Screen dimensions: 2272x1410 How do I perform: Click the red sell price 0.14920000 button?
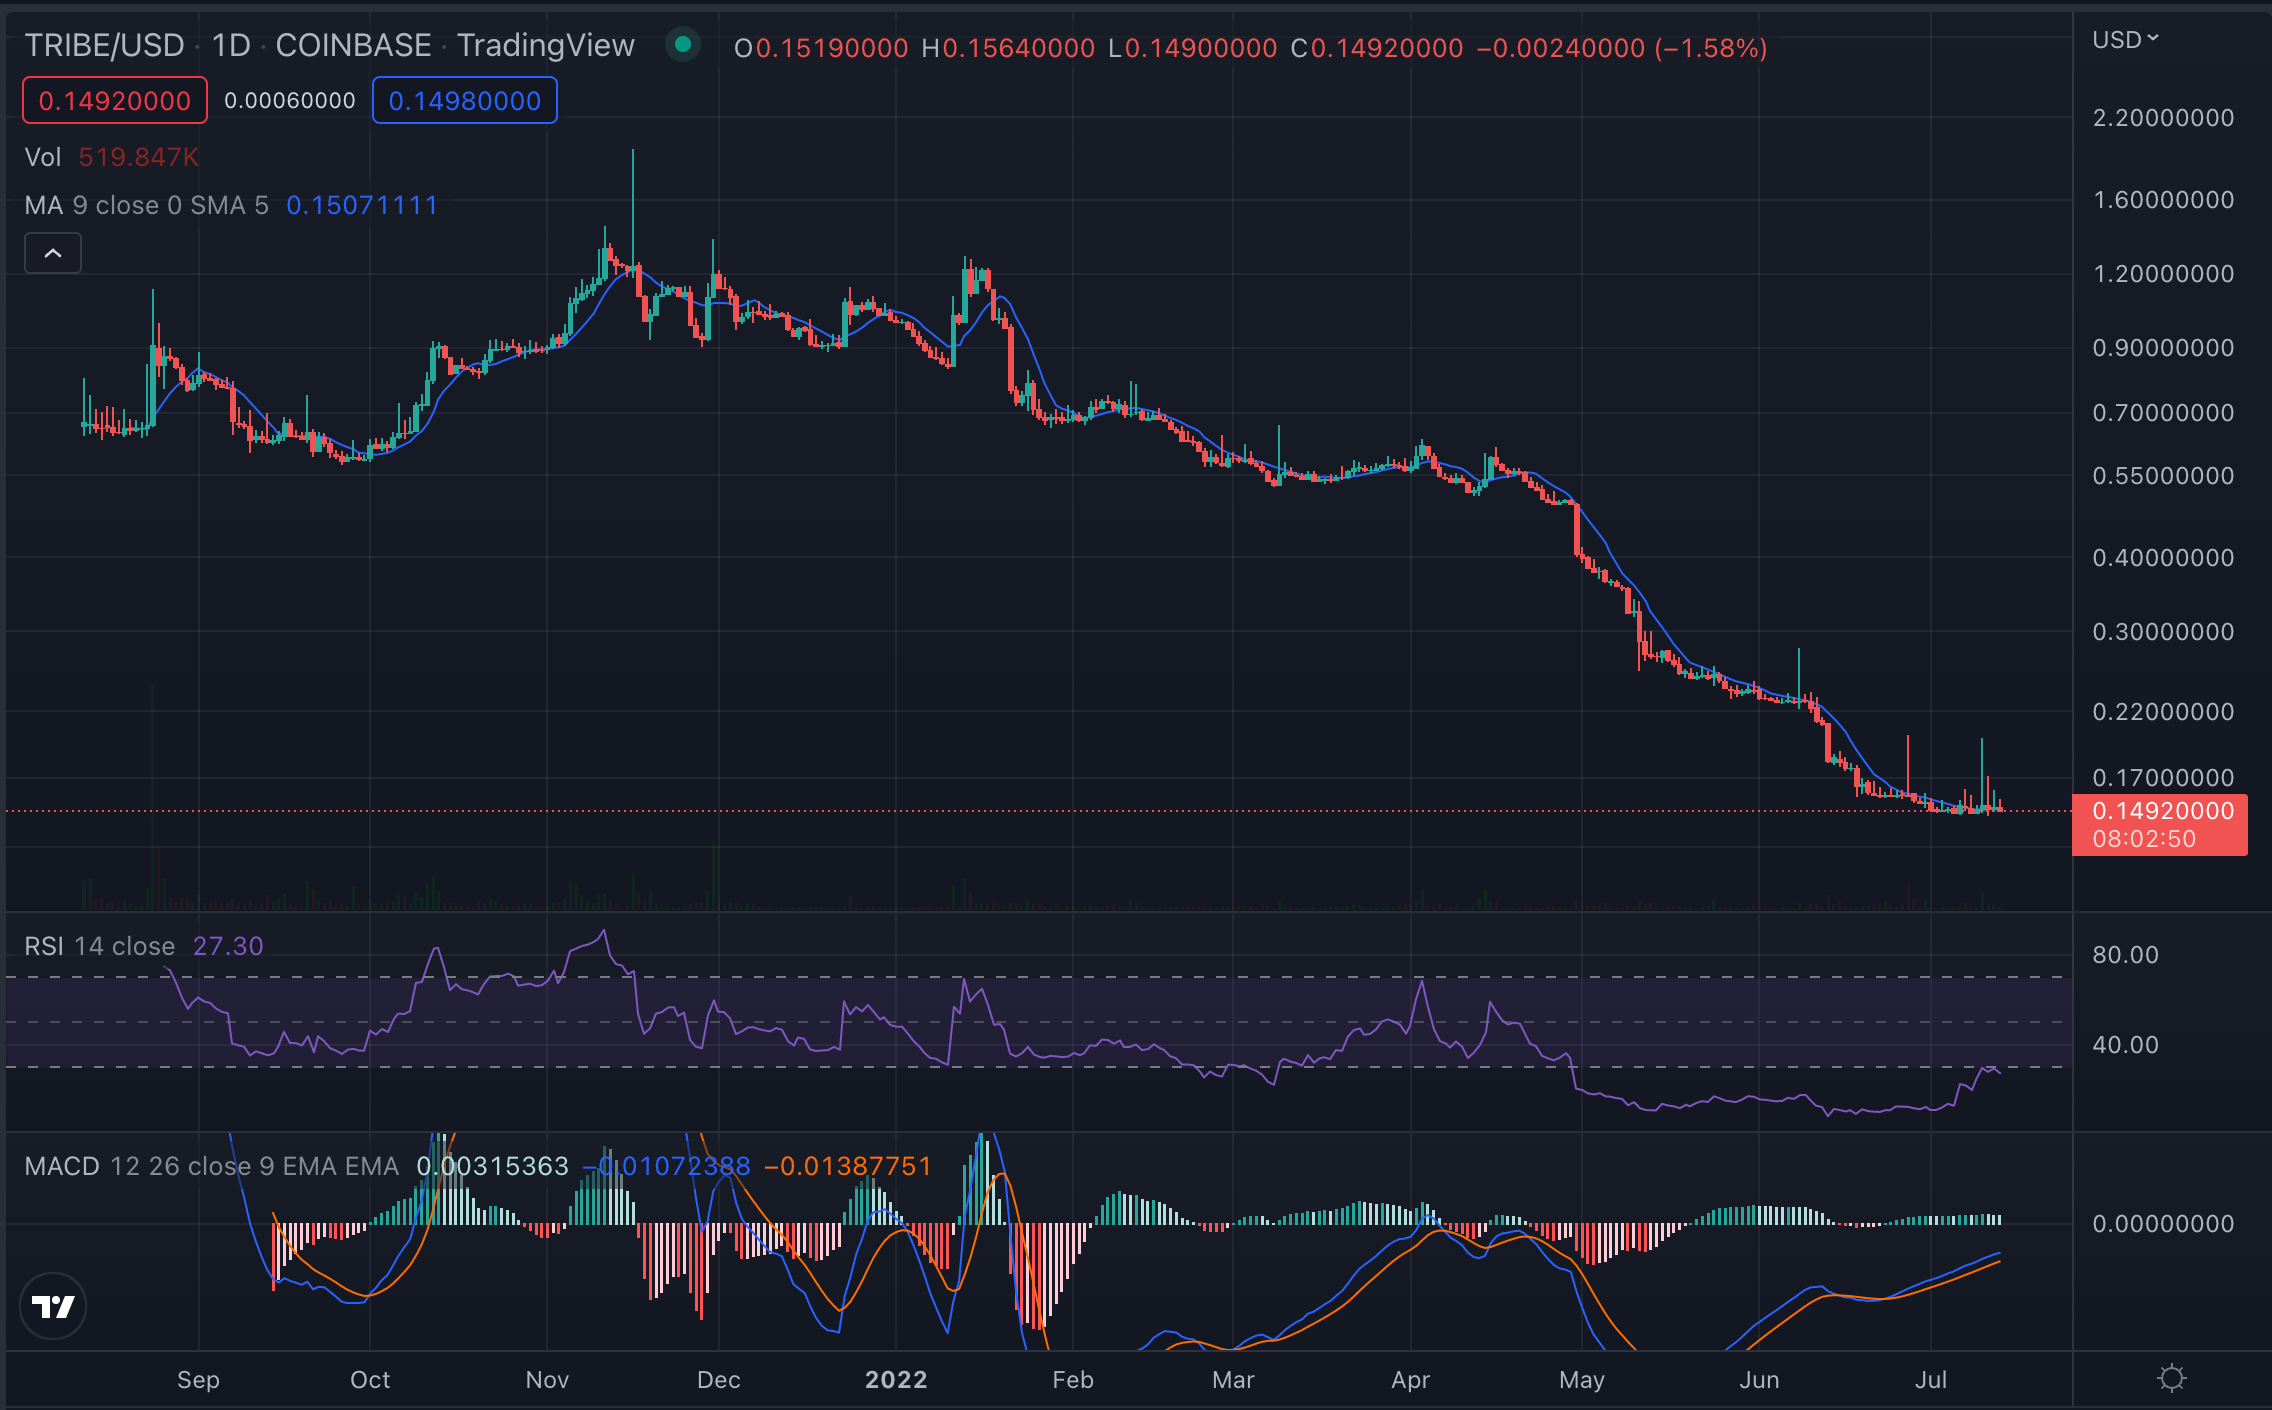115,101
